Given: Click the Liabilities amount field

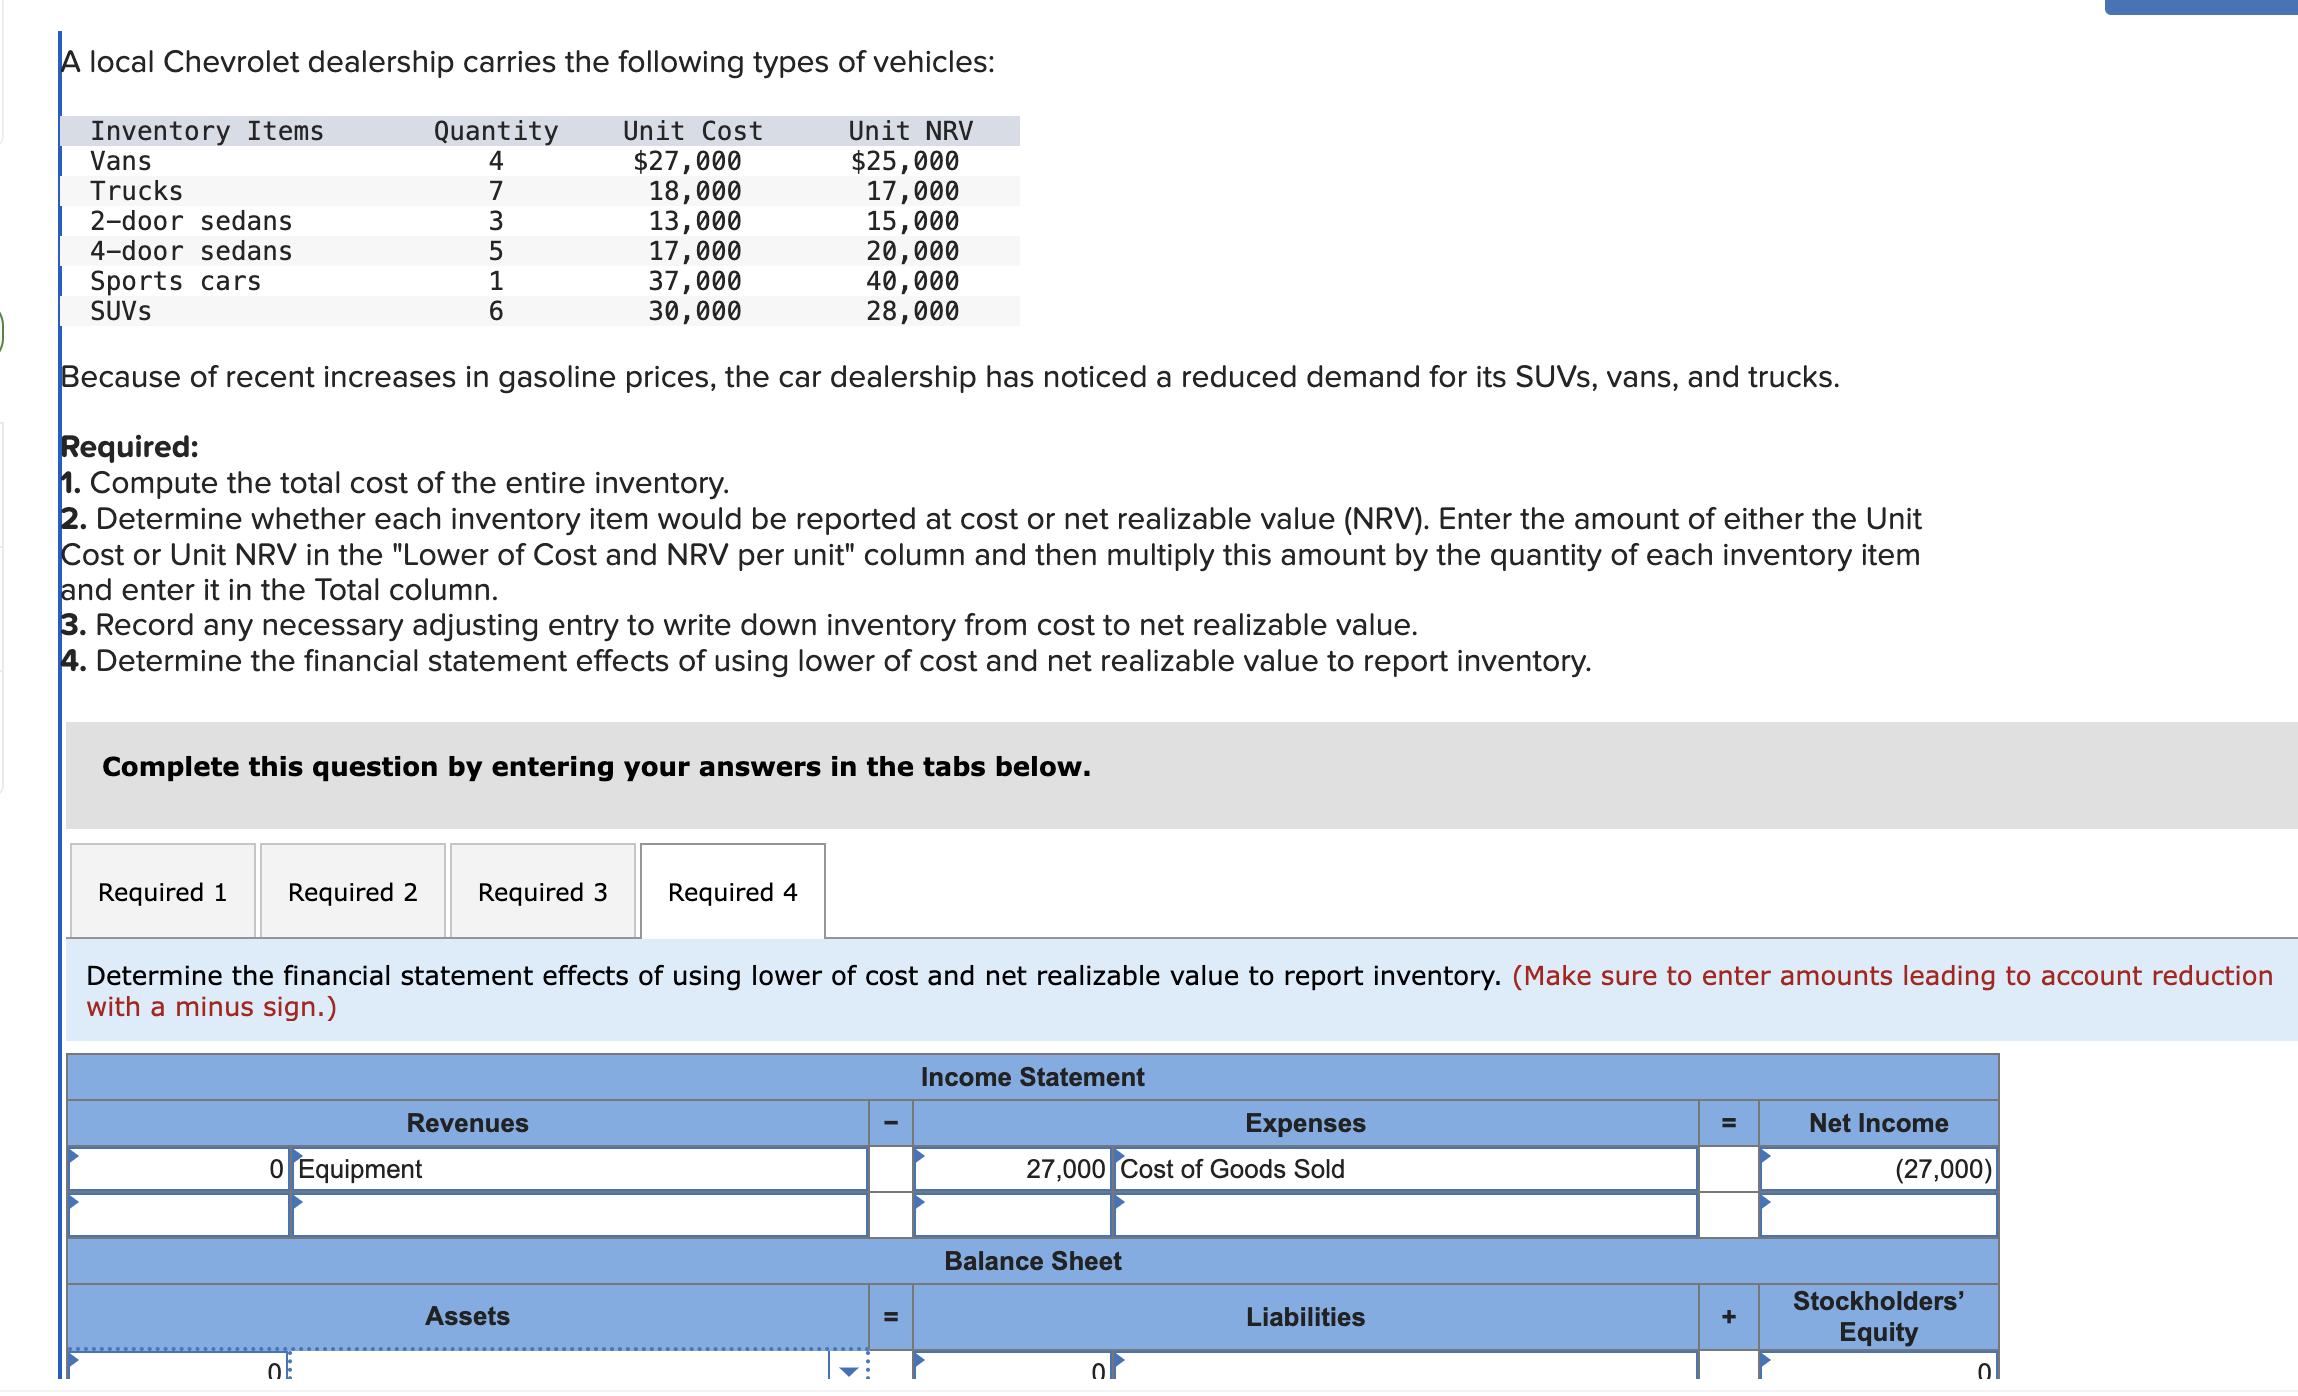Looking at the screenshot, I should [x=1012, y=1369].
